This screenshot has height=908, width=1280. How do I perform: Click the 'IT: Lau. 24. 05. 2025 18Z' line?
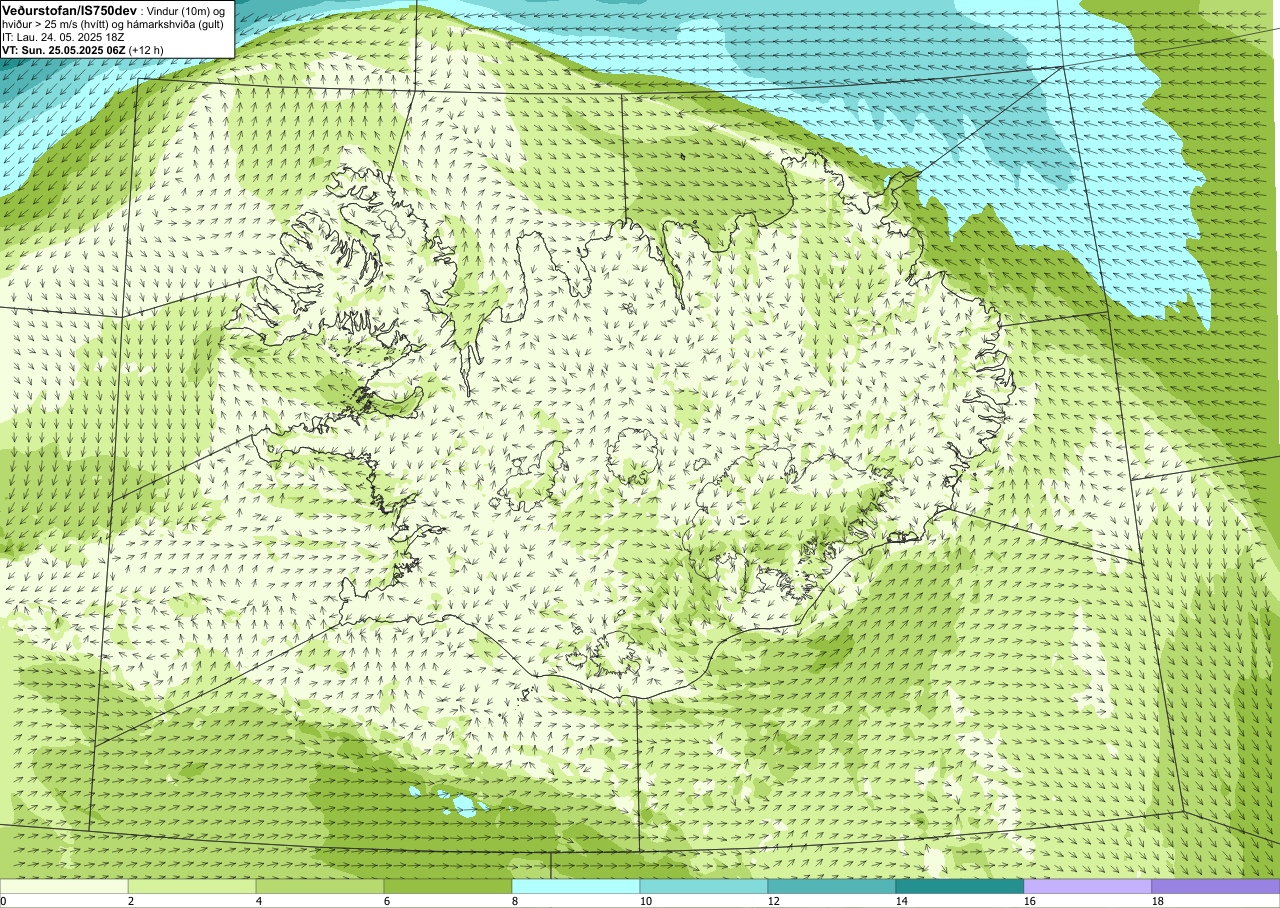coord(63,36)
